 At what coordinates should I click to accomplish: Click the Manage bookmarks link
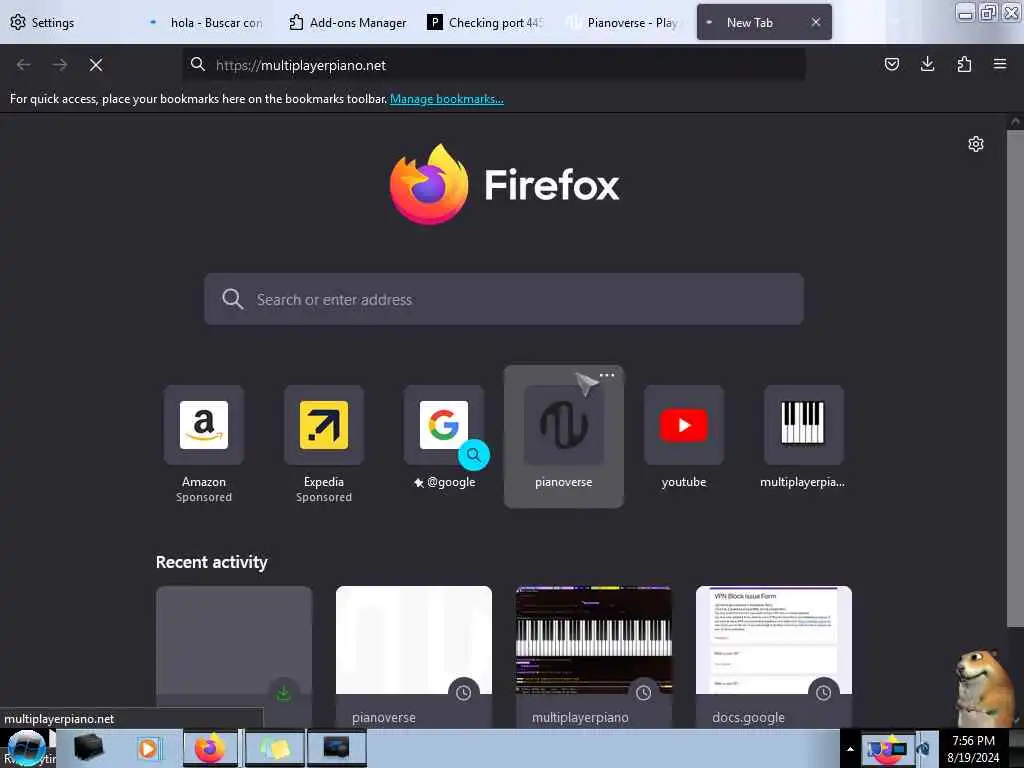(447, 99)
